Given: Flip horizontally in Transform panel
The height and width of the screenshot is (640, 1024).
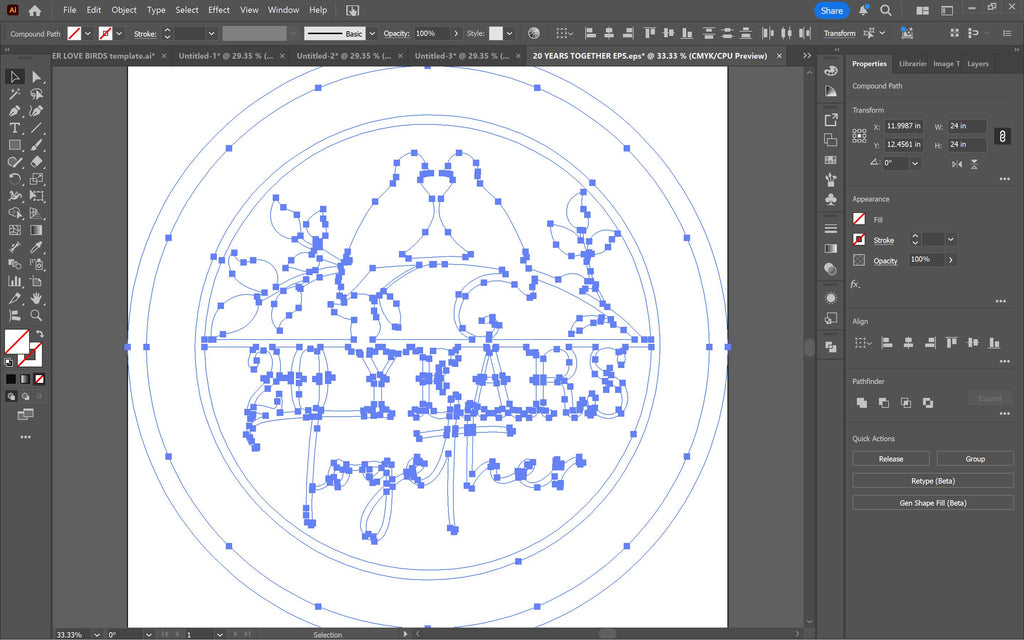Looking at the screenshot, I should (957, 164).
